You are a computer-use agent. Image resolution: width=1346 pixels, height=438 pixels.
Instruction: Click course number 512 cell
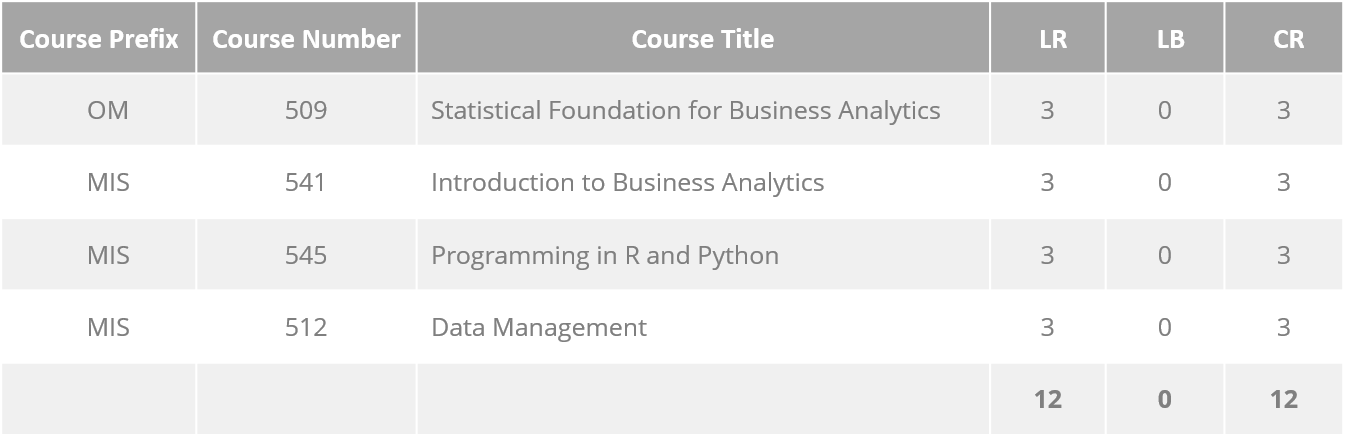coord(306,327)
